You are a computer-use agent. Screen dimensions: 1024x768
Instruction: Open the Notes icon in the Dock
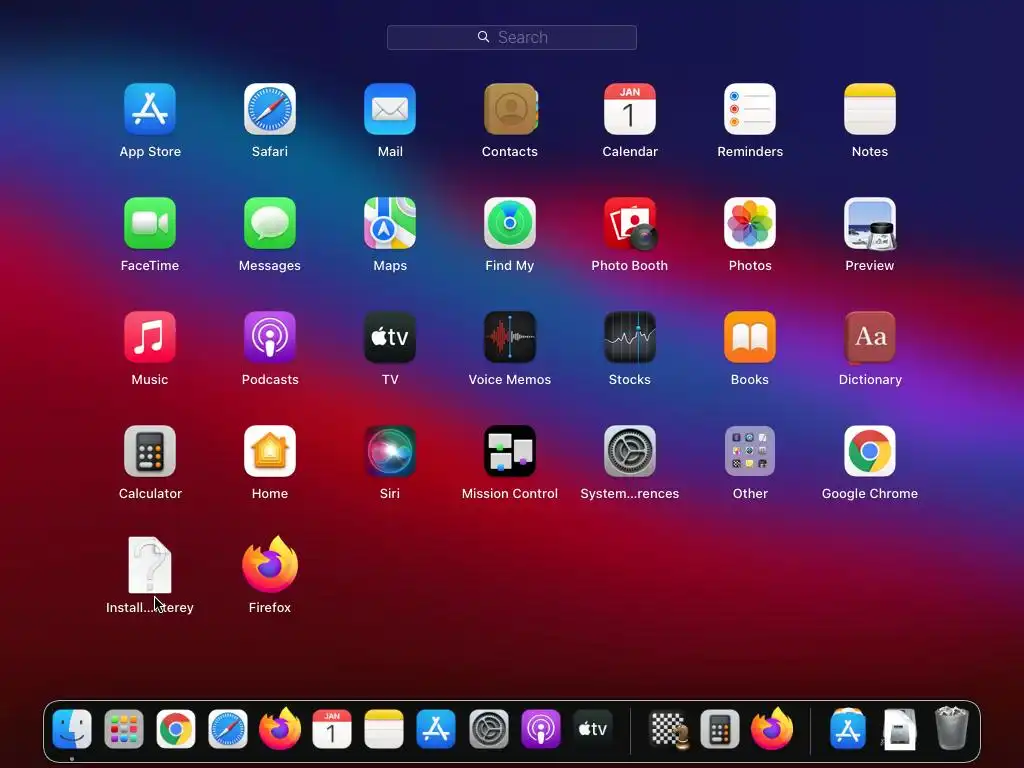(x=384, y=729)
